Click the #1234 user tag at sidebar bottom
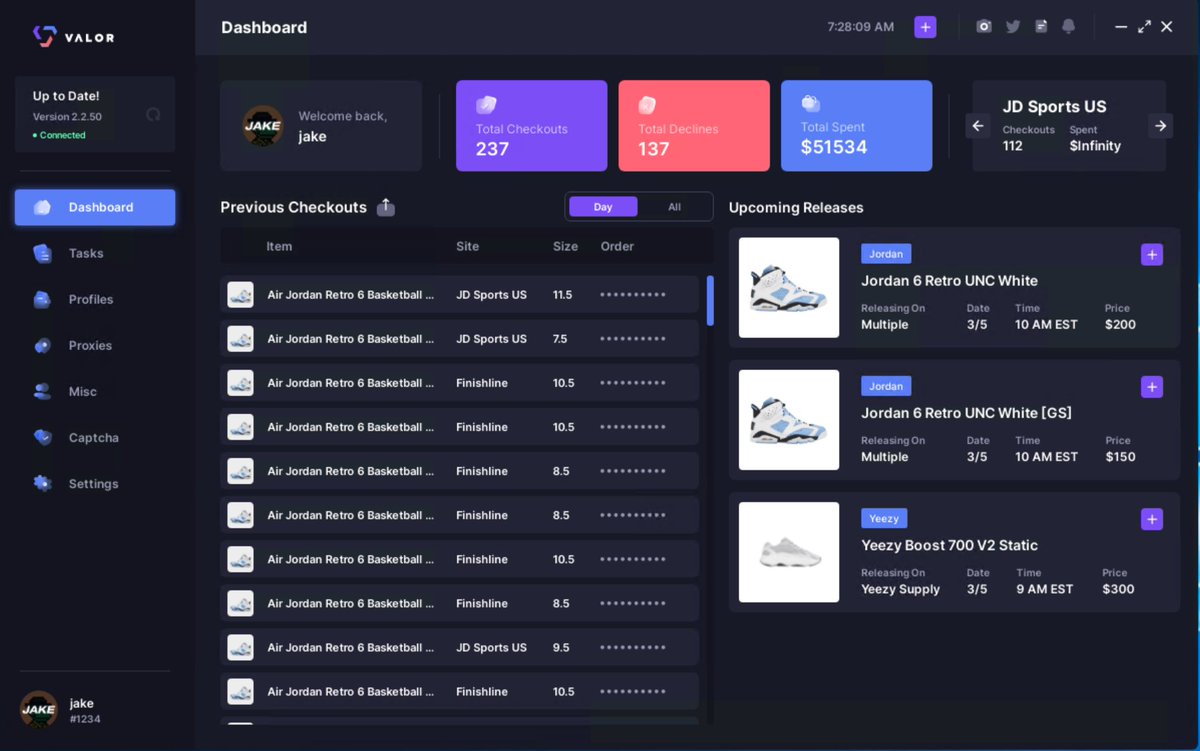1200x751 pixels. coord(84,719)
